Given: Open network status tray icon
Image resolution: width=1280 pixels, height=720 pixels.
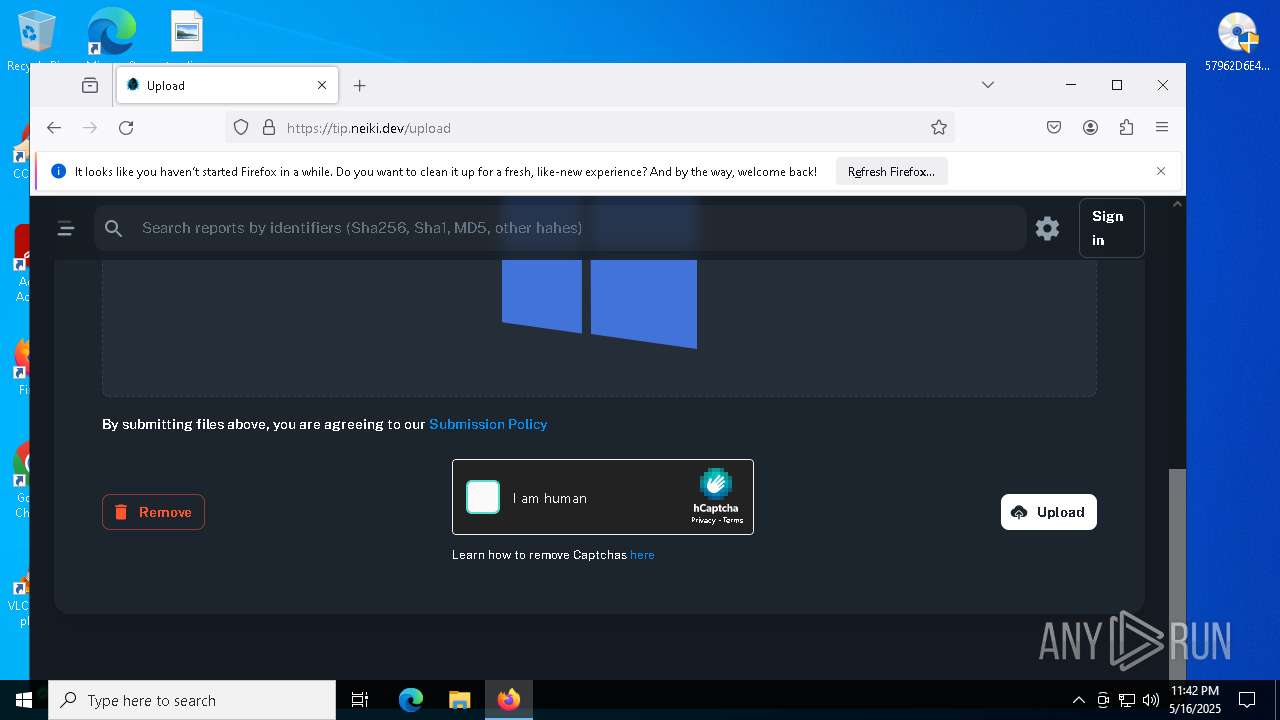Looking at the screenshot, I should tap(1127, 700).
